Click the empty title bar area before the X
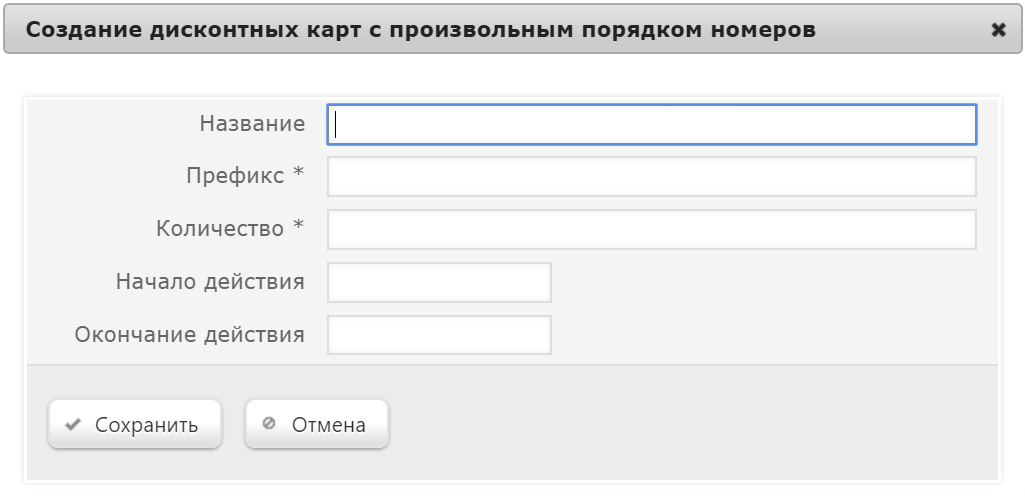The image size is (1025, 496). point(900,30)
